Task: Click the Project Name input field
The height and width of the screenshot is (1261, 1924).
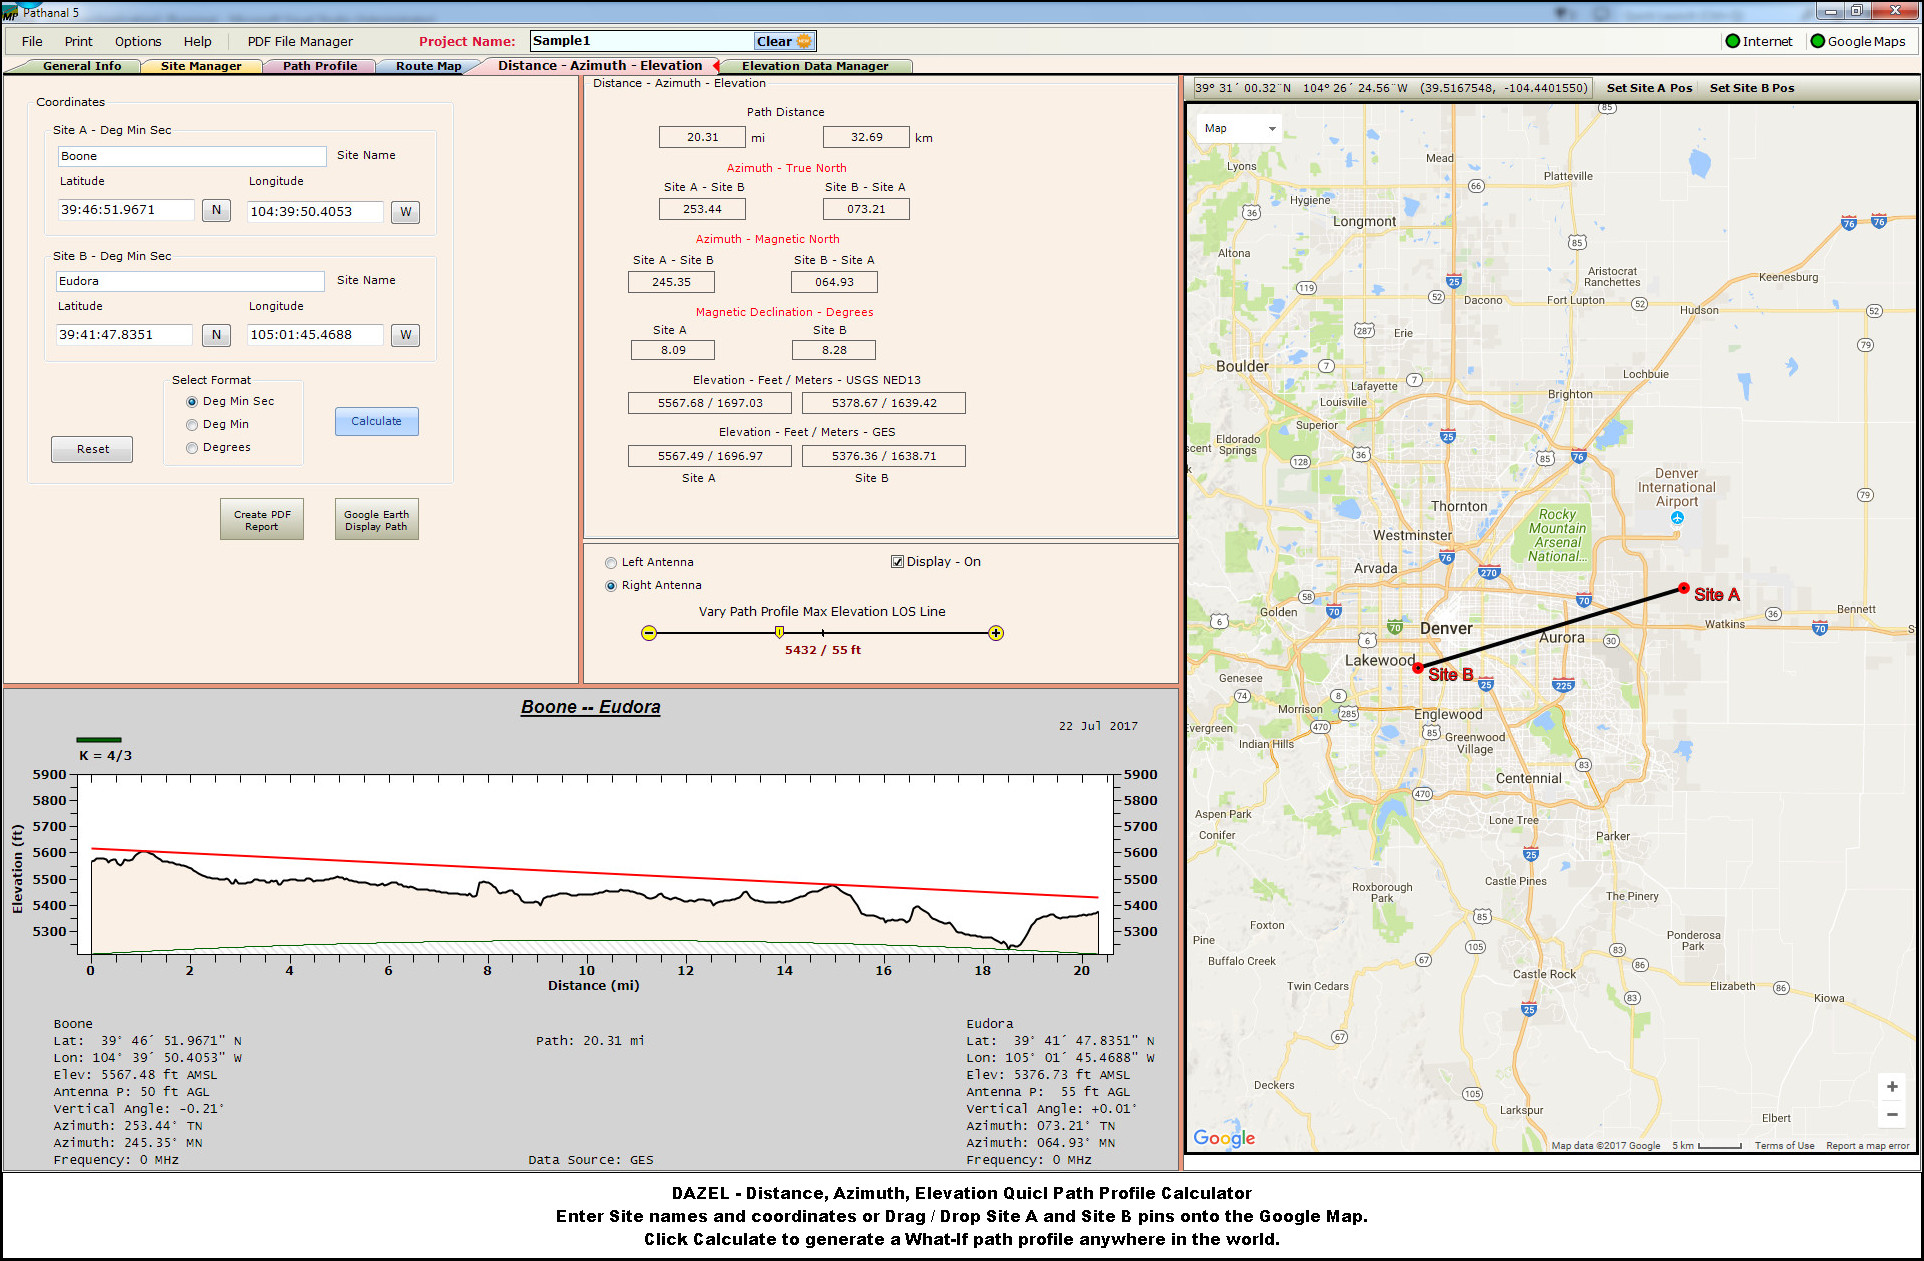Action: coord(640,41)
